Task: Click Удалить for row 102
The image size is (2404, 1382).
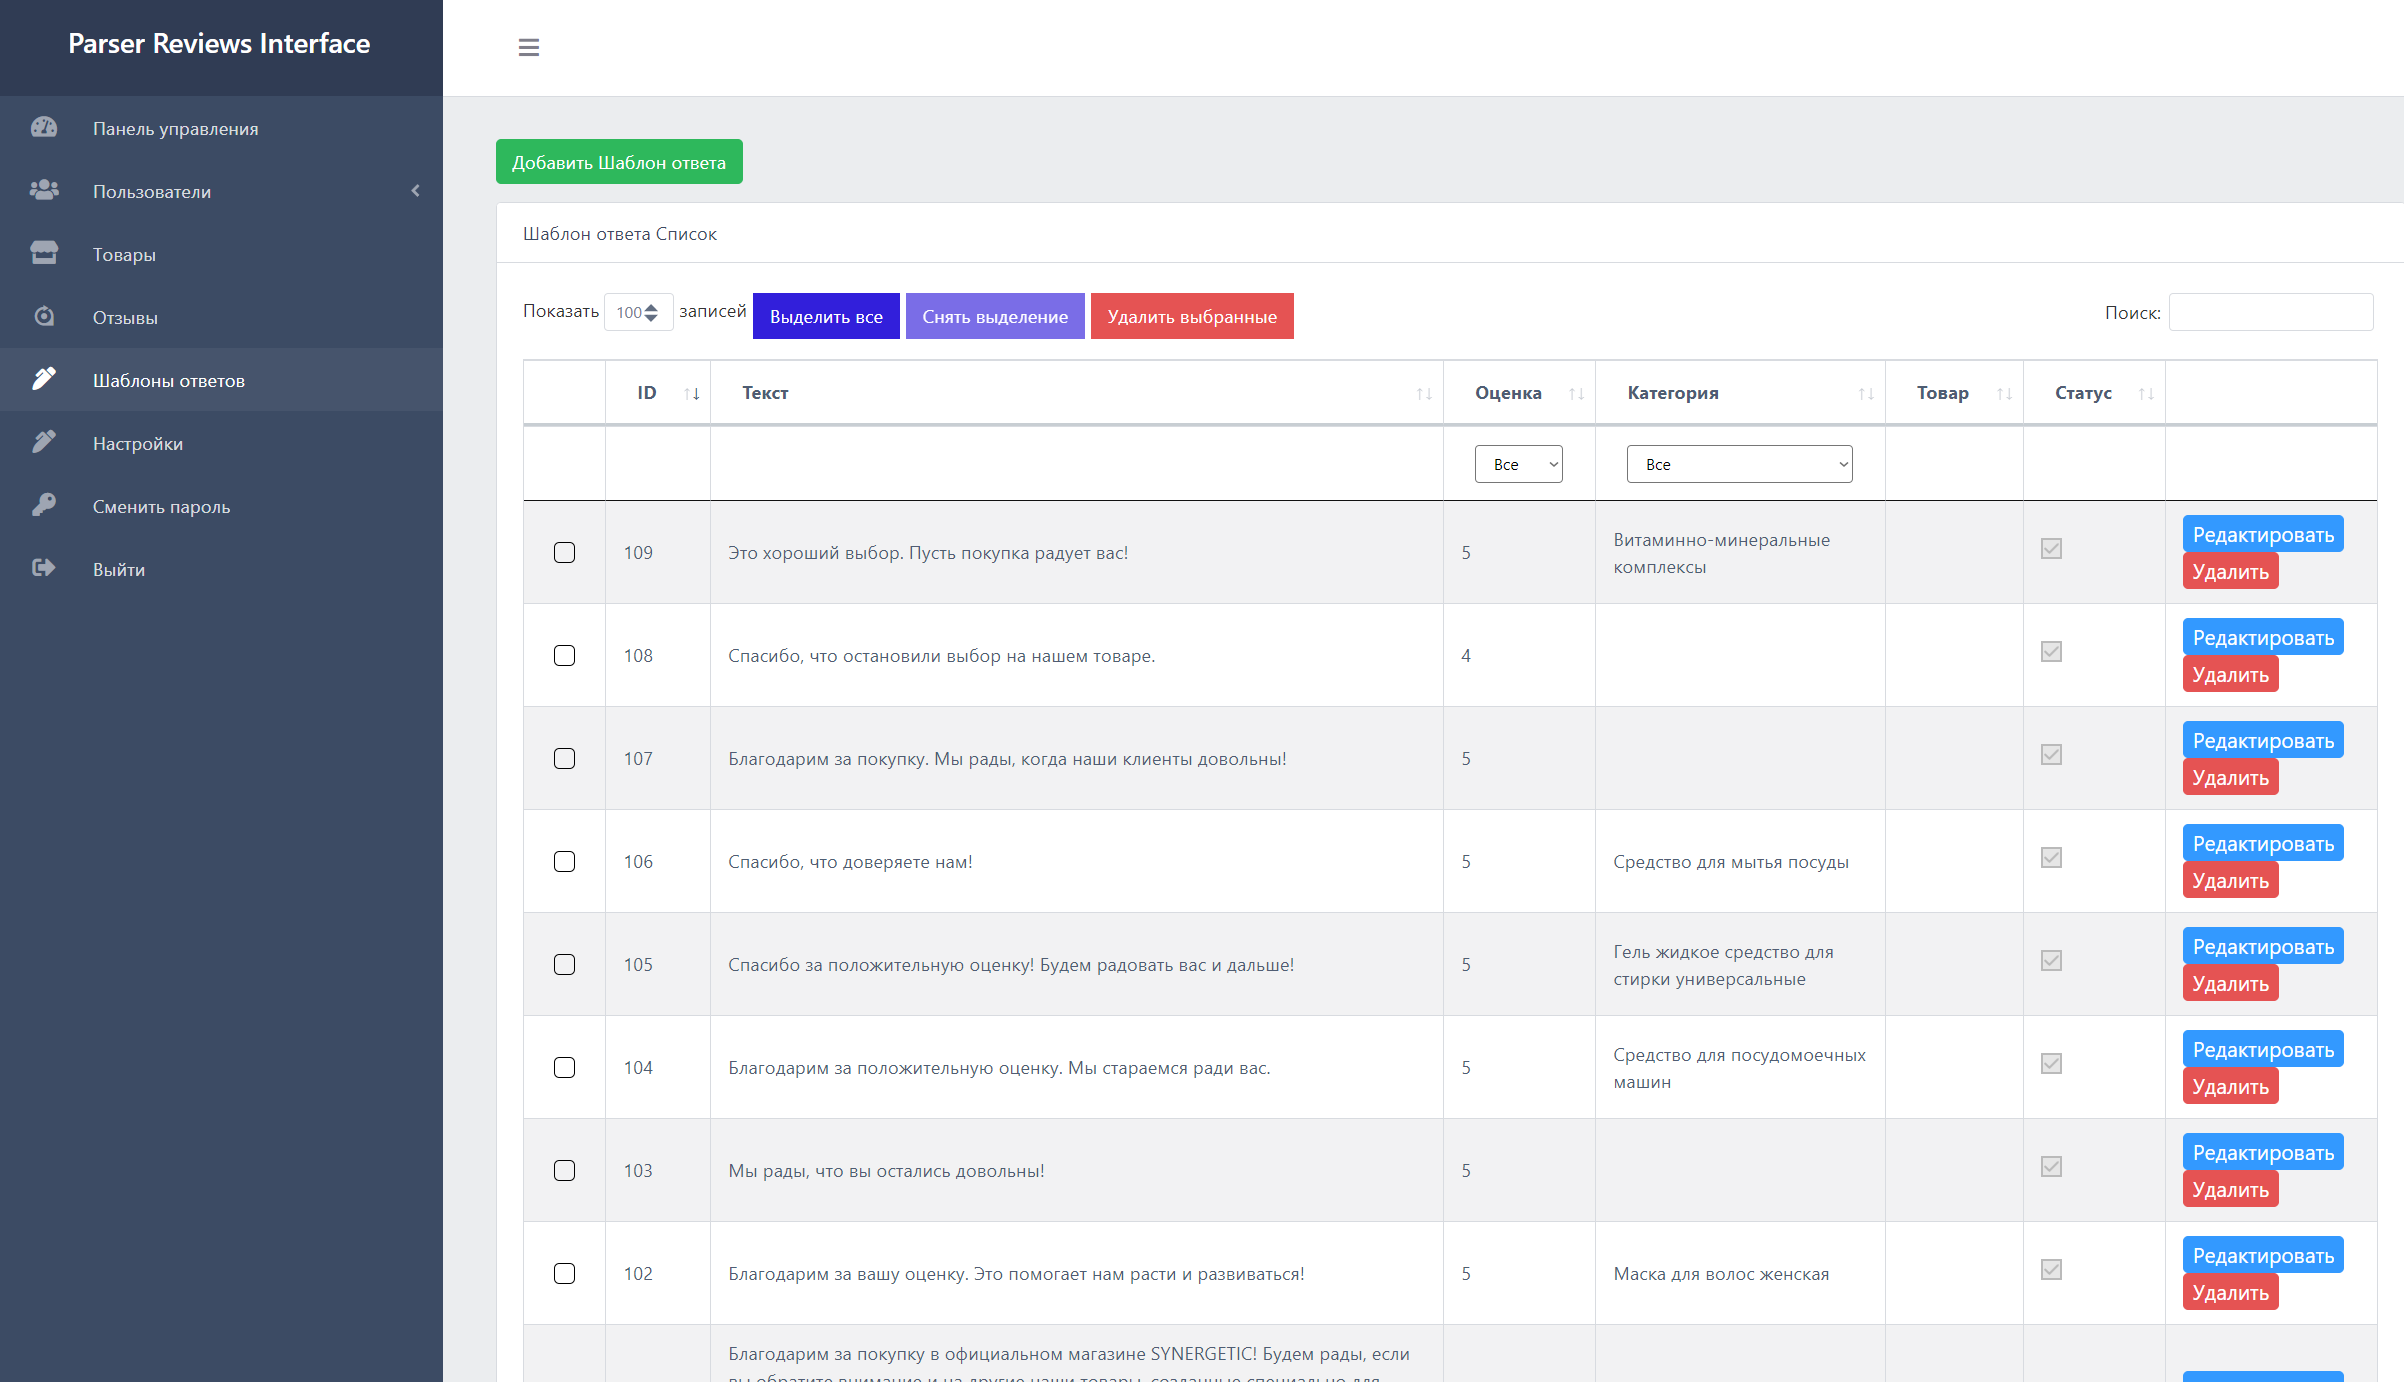Action: 2230,1292
